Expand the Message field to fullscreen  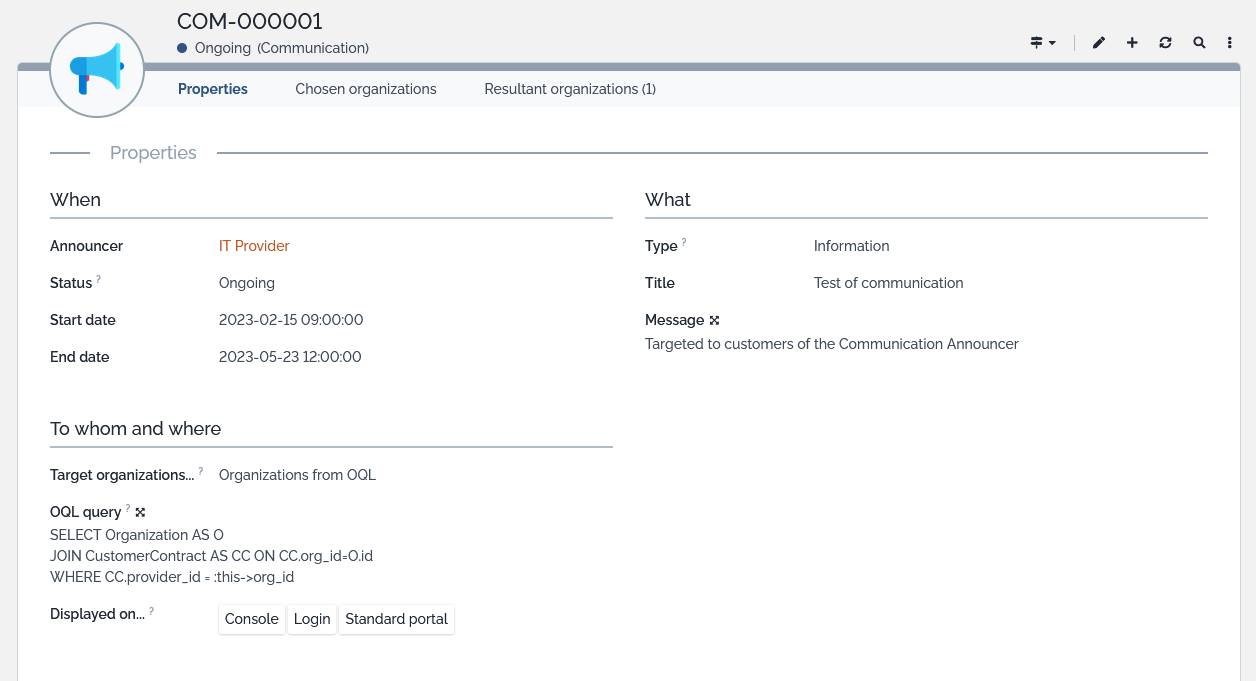716,319
